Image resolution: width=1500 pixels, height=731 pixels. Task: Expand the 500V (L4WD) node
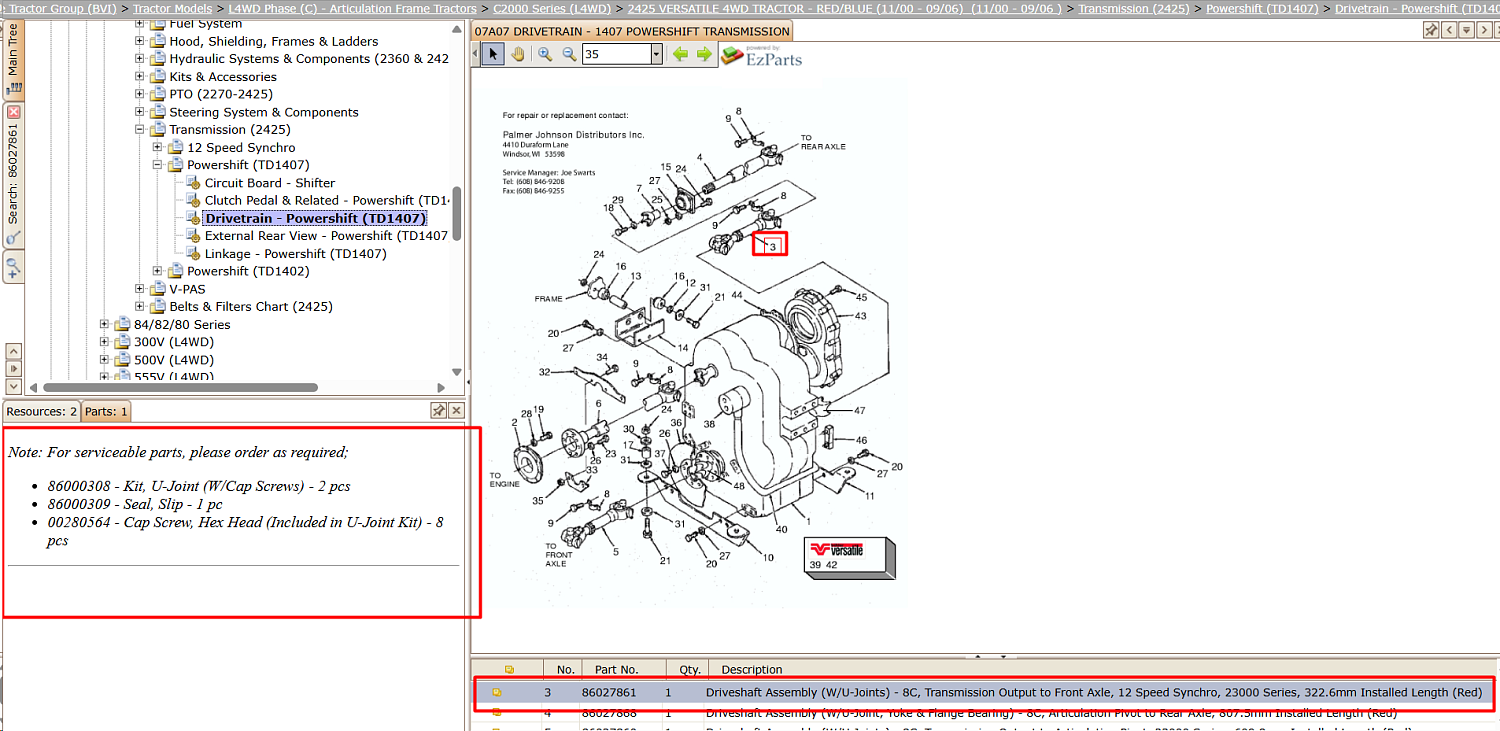click(x=105, y=360)
